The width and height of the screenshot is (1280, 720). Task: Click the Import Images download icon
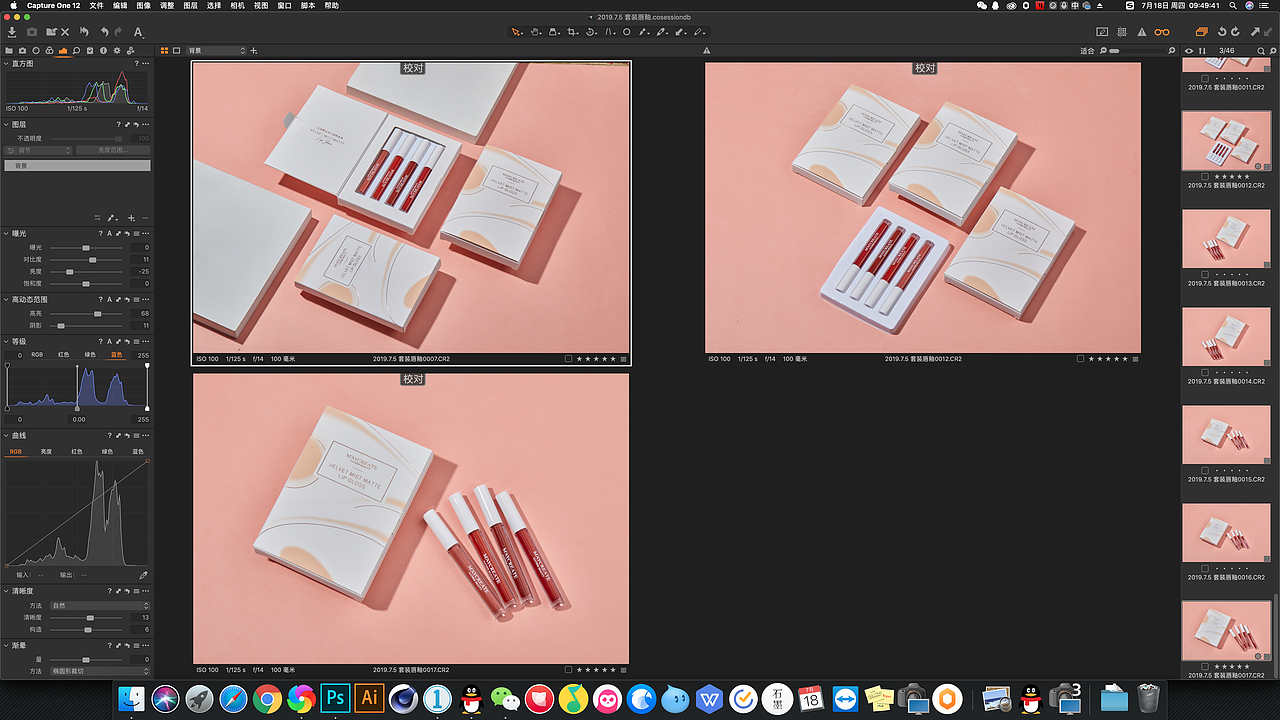[x=12, y=32]
